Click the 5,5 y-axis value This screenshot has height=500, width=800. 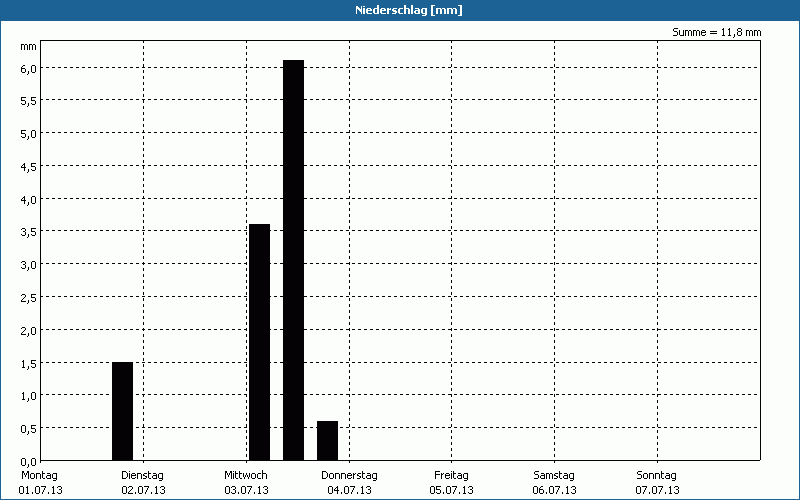[29, 102]
